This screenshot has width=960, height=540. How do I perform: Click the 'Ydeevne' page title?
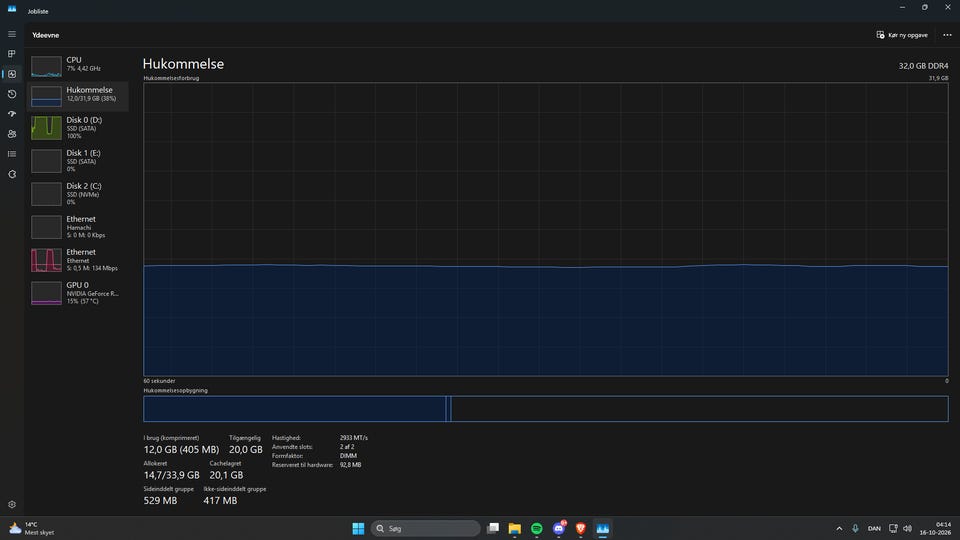click(46, 35)
